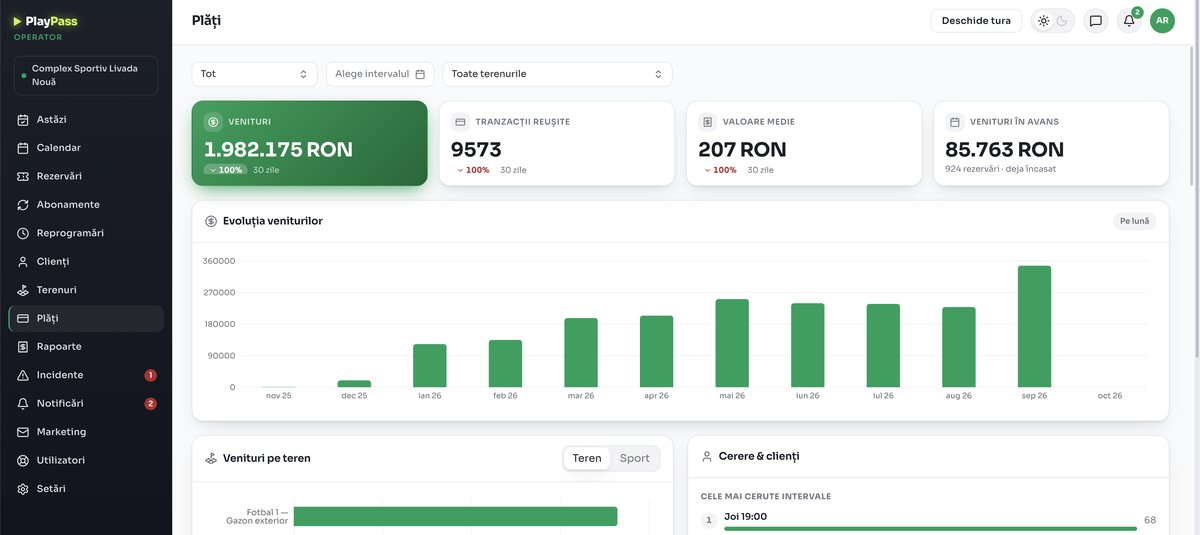Click the oct 26 axis label

(1110, 396)
